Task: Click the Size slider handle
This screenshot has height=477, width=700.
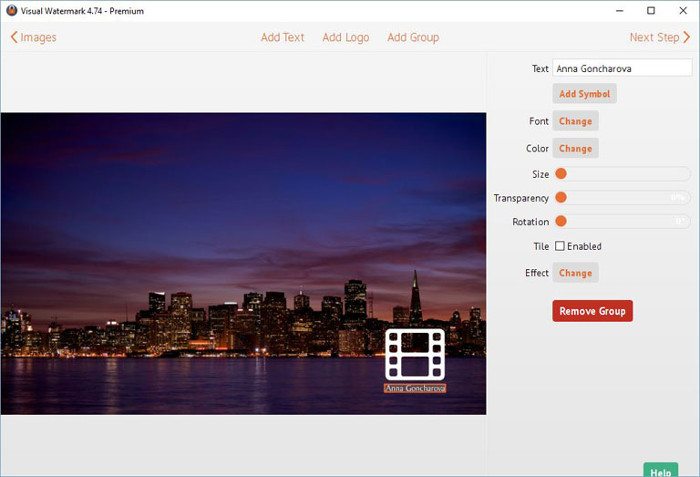Action: 561,174
